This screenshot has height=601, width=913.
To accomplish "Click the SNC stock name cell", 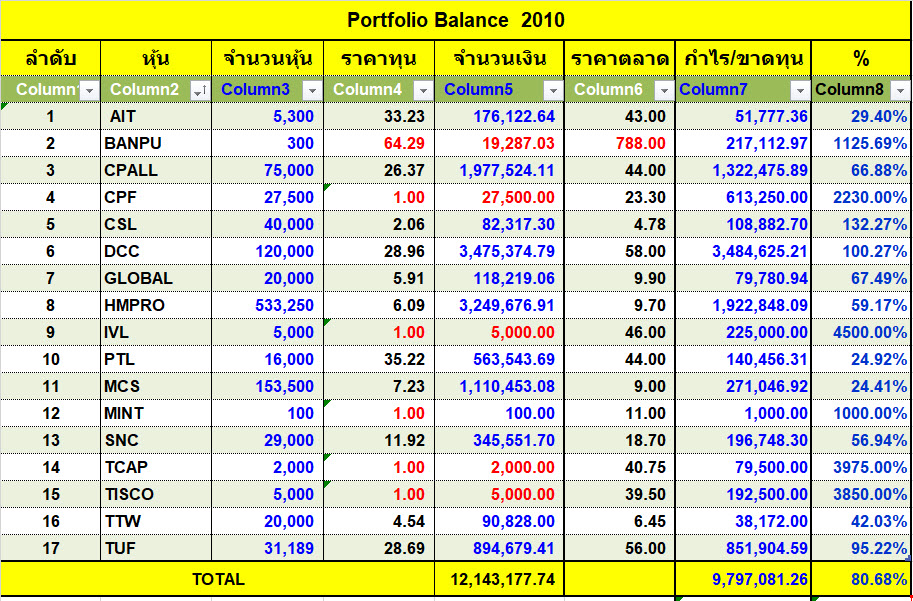I will pyautogui.click(x=156, y=440).
